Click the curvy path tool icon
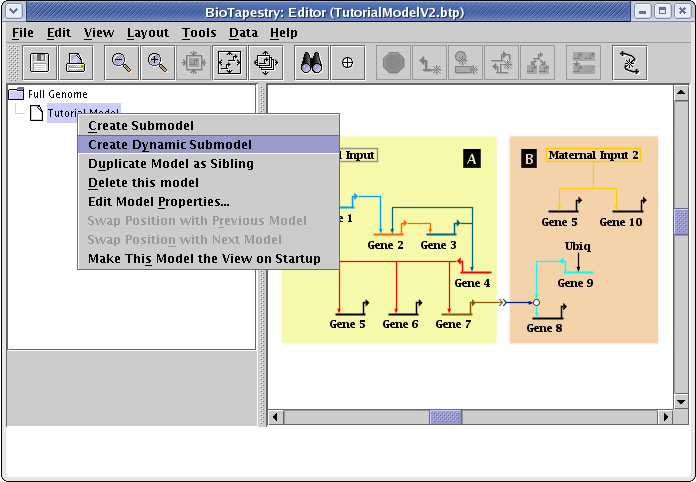 tap(629, 63)
